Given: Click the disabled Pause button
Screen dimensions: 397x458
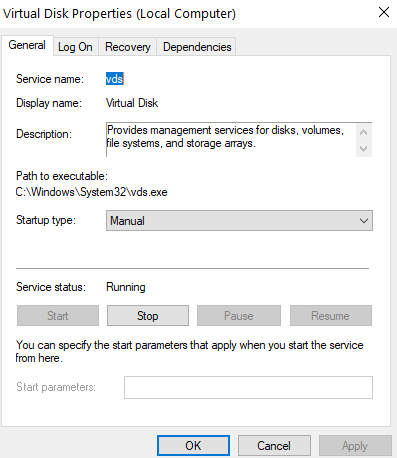Looking at the screenshot, I should click(239, 315).
